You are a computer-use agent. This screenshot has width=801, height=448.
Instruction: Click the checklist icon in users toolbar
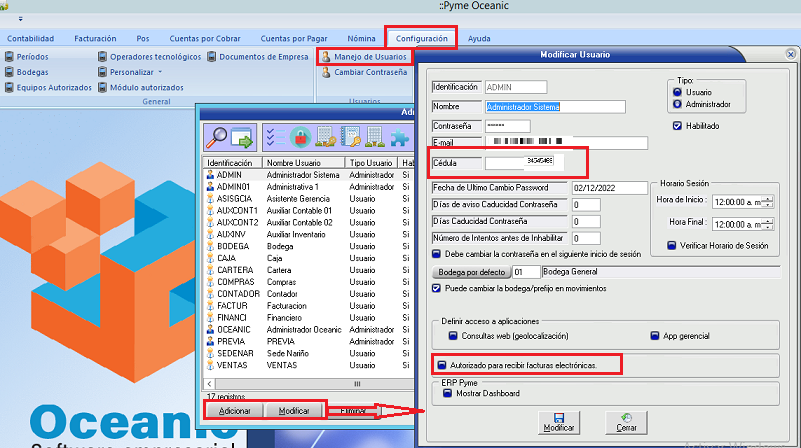click(x=272, y=137)
